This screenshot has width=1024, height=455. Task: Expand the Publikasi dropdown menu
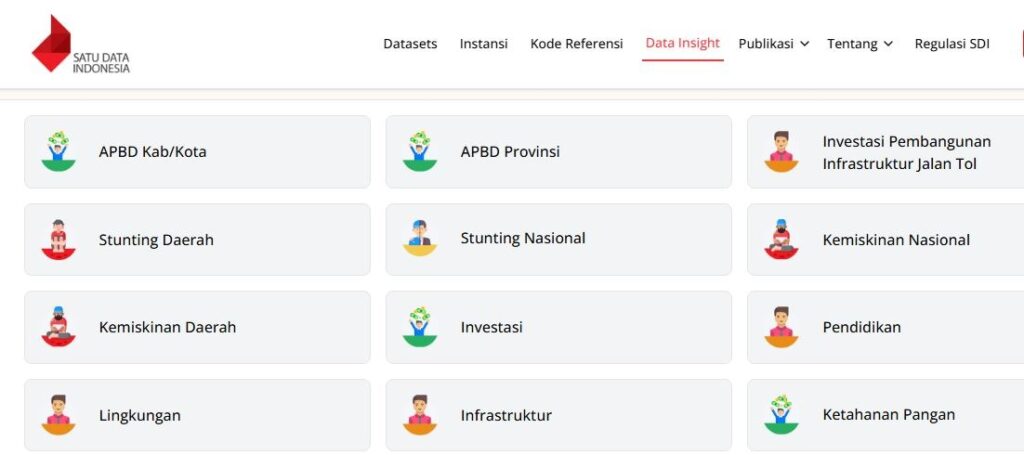[x=773, y=44]
